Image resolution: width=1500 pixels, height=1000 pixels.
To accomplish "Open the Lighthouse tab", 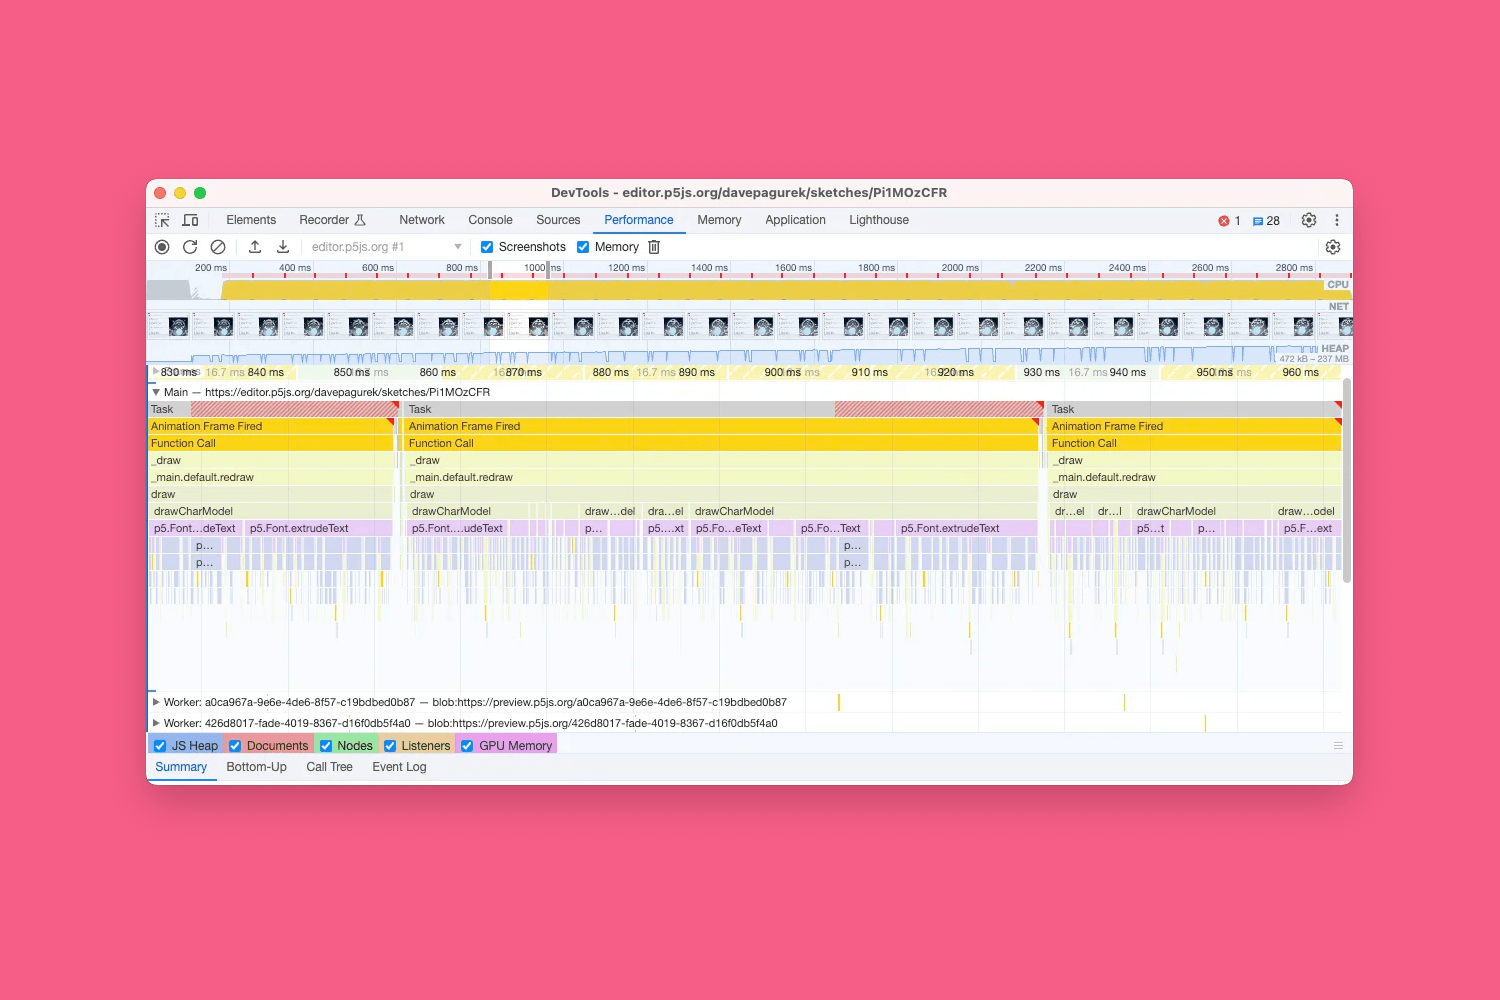I will [878, 219].
